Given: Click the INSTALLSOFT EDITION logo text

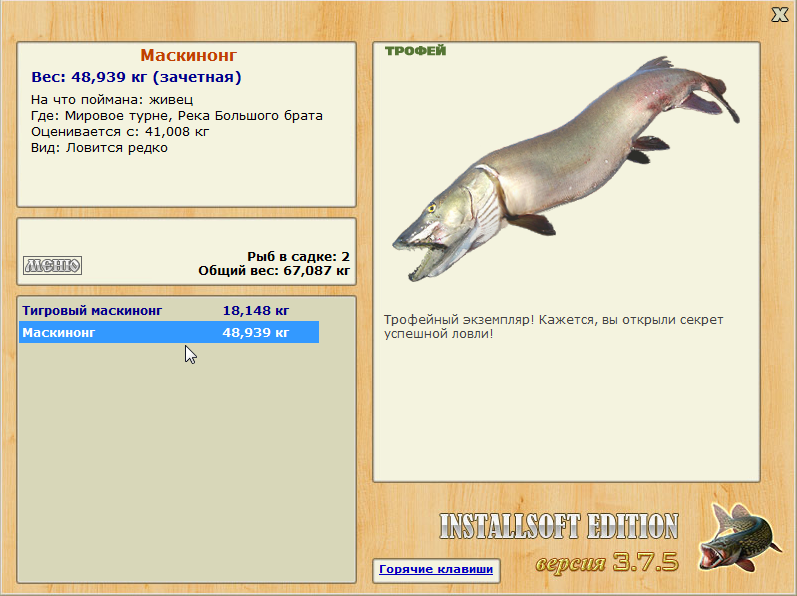Looking at the screenshot, I should (559, 526).
